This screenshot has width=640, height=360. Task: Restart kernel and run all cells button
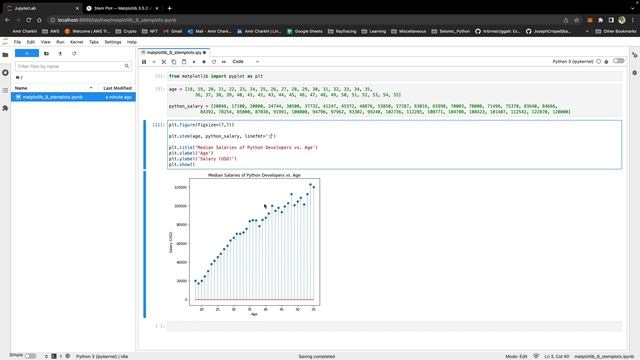point(224,62)
